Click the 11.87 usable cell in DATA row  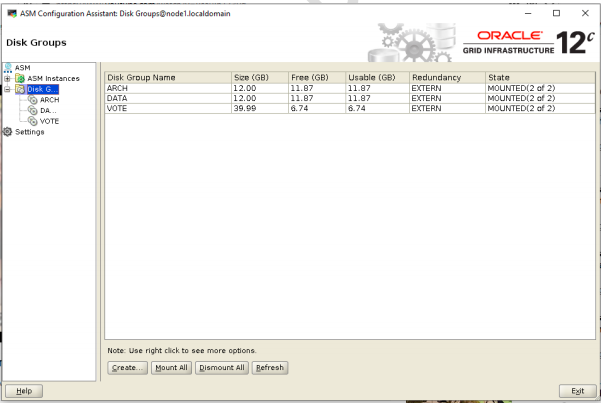[x=378, y=98]
